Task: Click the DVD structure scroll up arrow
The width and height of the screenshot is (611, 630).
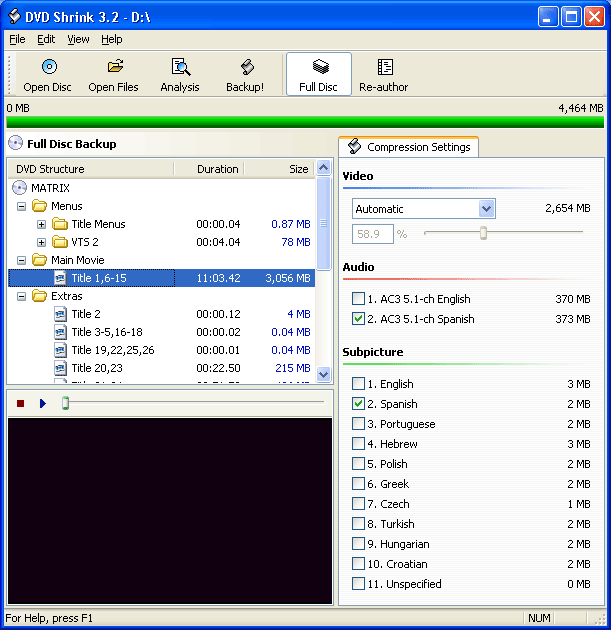Action: point(323,167)
